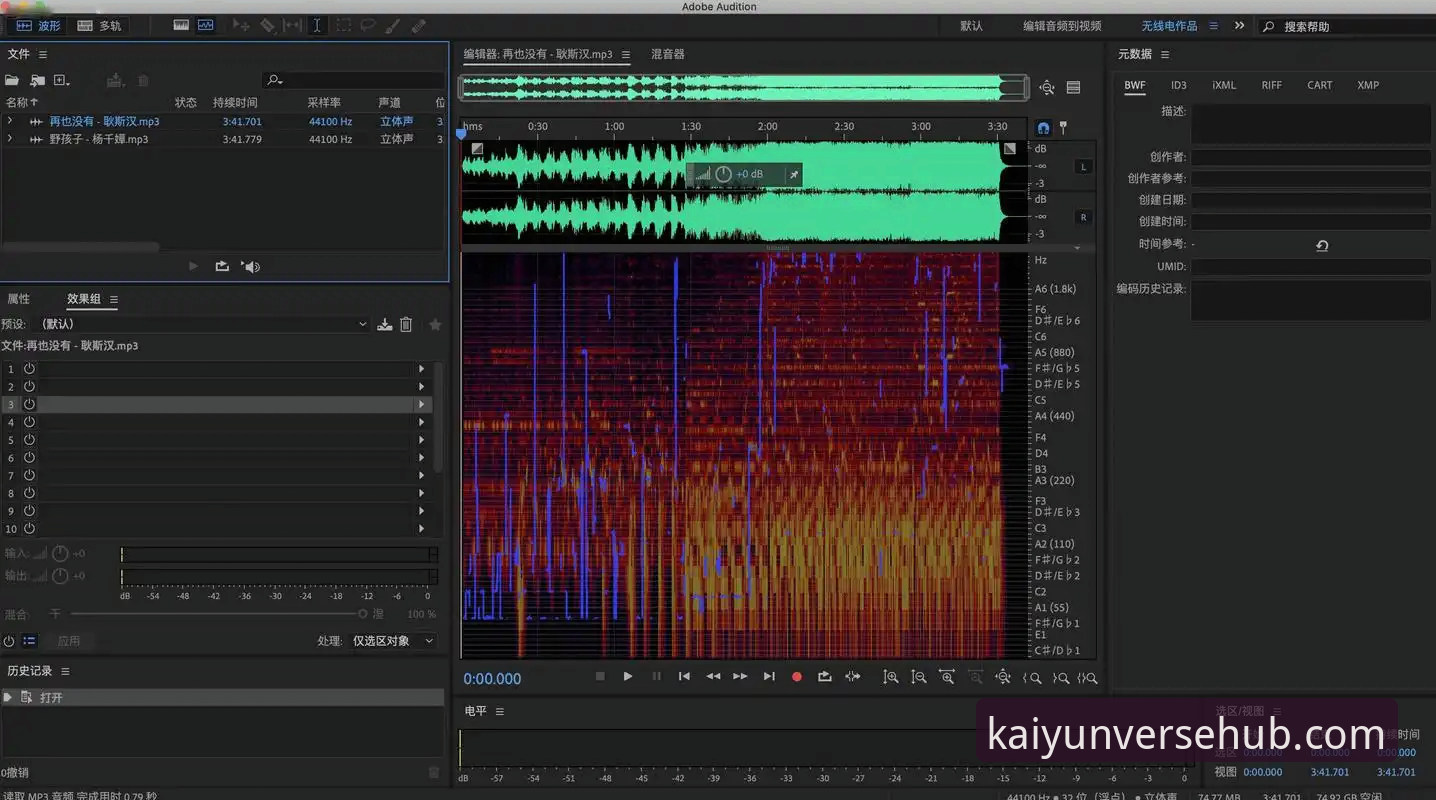Start recording with the red record button
Screen dimensions: 1436x800
coord(796,676)
